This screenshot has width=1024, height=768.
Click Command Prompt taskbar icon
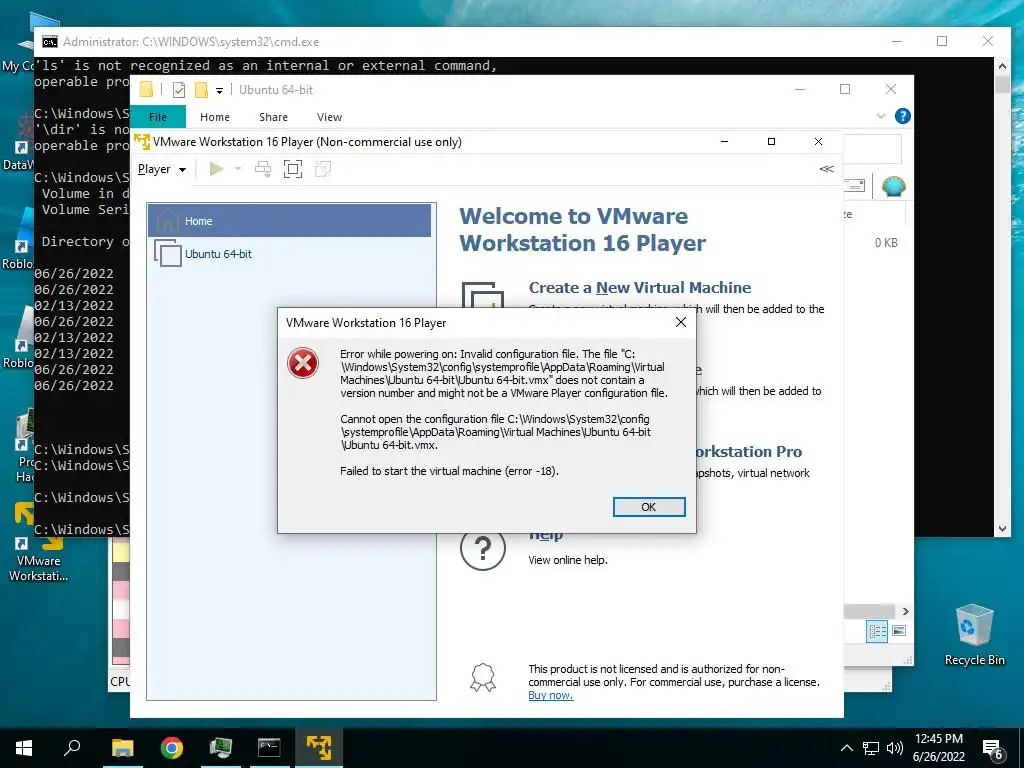point(269,748)
